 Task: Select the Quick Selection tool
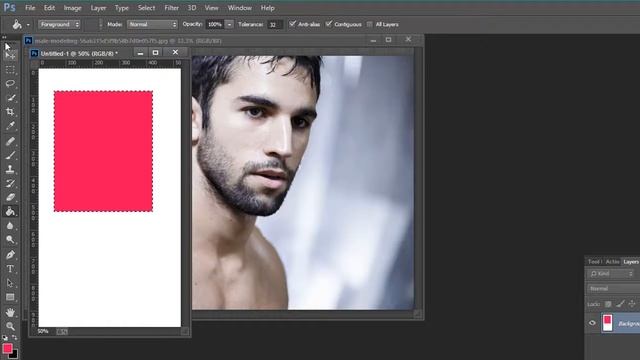pos(10,98)
